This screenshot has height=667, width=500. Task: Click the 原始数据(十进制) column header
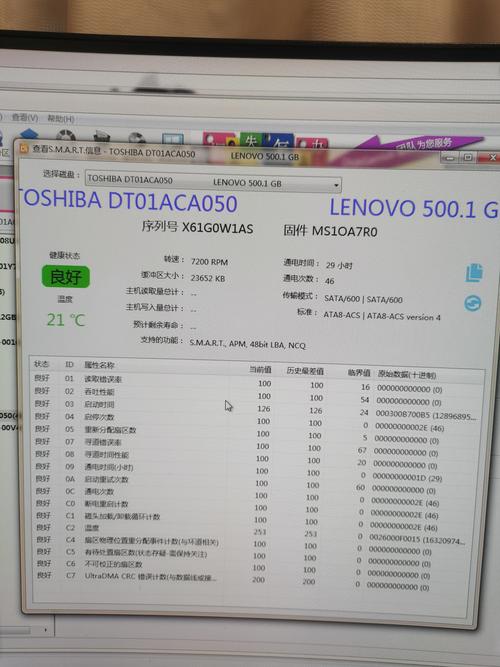point(407,375)
